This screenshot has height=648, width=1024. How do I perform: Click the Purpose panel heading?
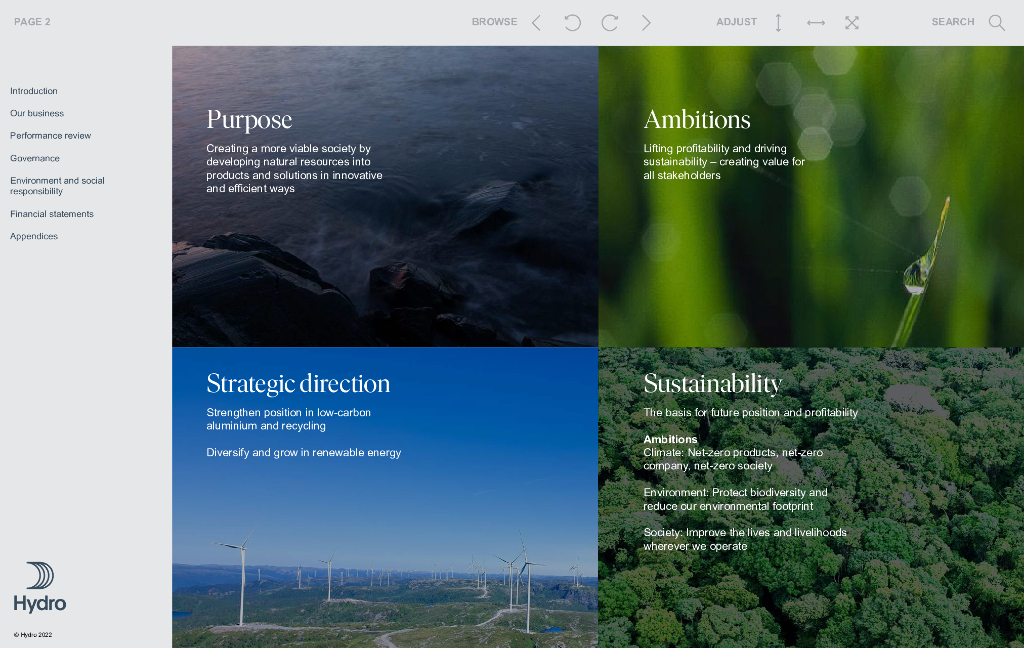coord(249,120)
